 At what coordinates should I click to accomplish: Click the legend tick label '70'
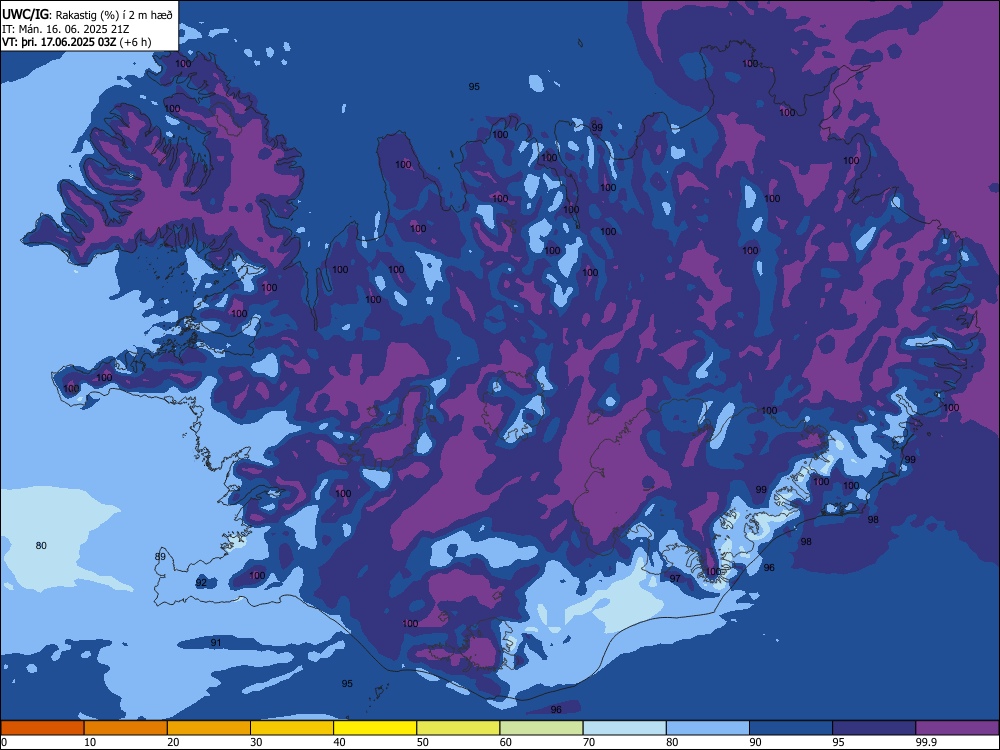[x=589, y=742]
